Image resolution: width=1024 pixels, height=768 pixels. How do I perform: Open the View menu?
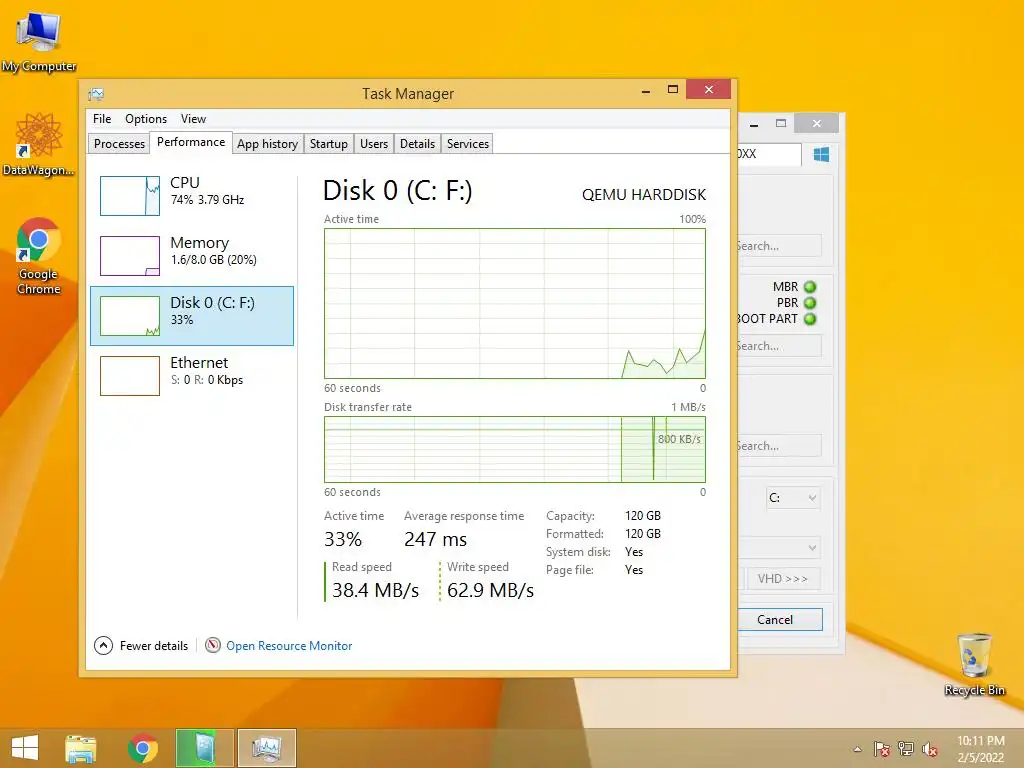(x=193, y=119)
